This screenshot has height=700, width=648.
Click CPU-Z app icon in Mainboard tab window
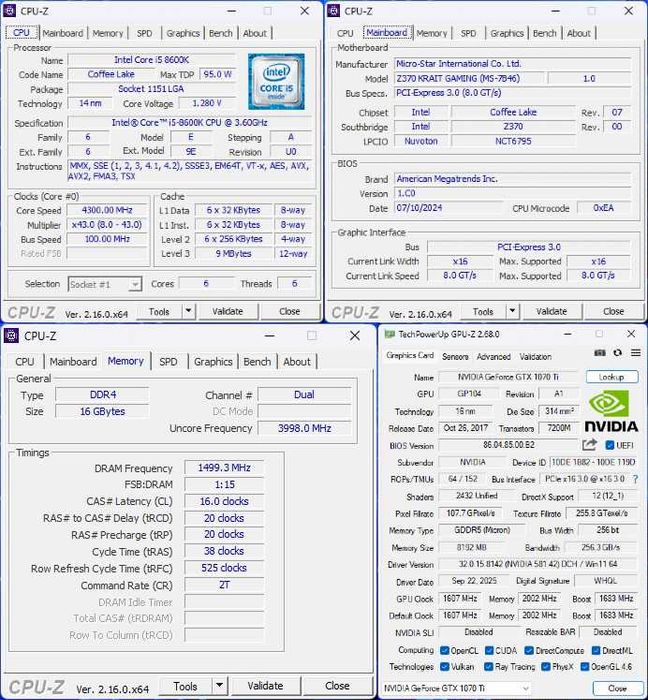334,11
